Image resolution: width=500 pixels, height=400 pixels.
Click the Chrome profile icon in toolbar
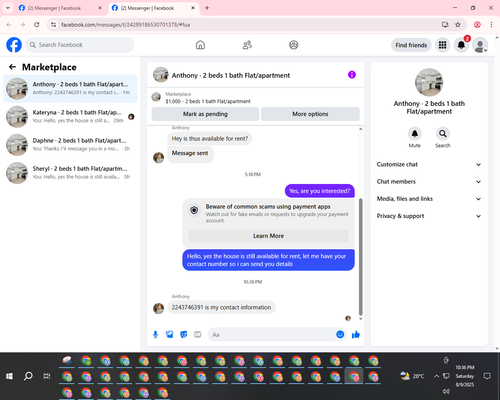pos(477,24)
